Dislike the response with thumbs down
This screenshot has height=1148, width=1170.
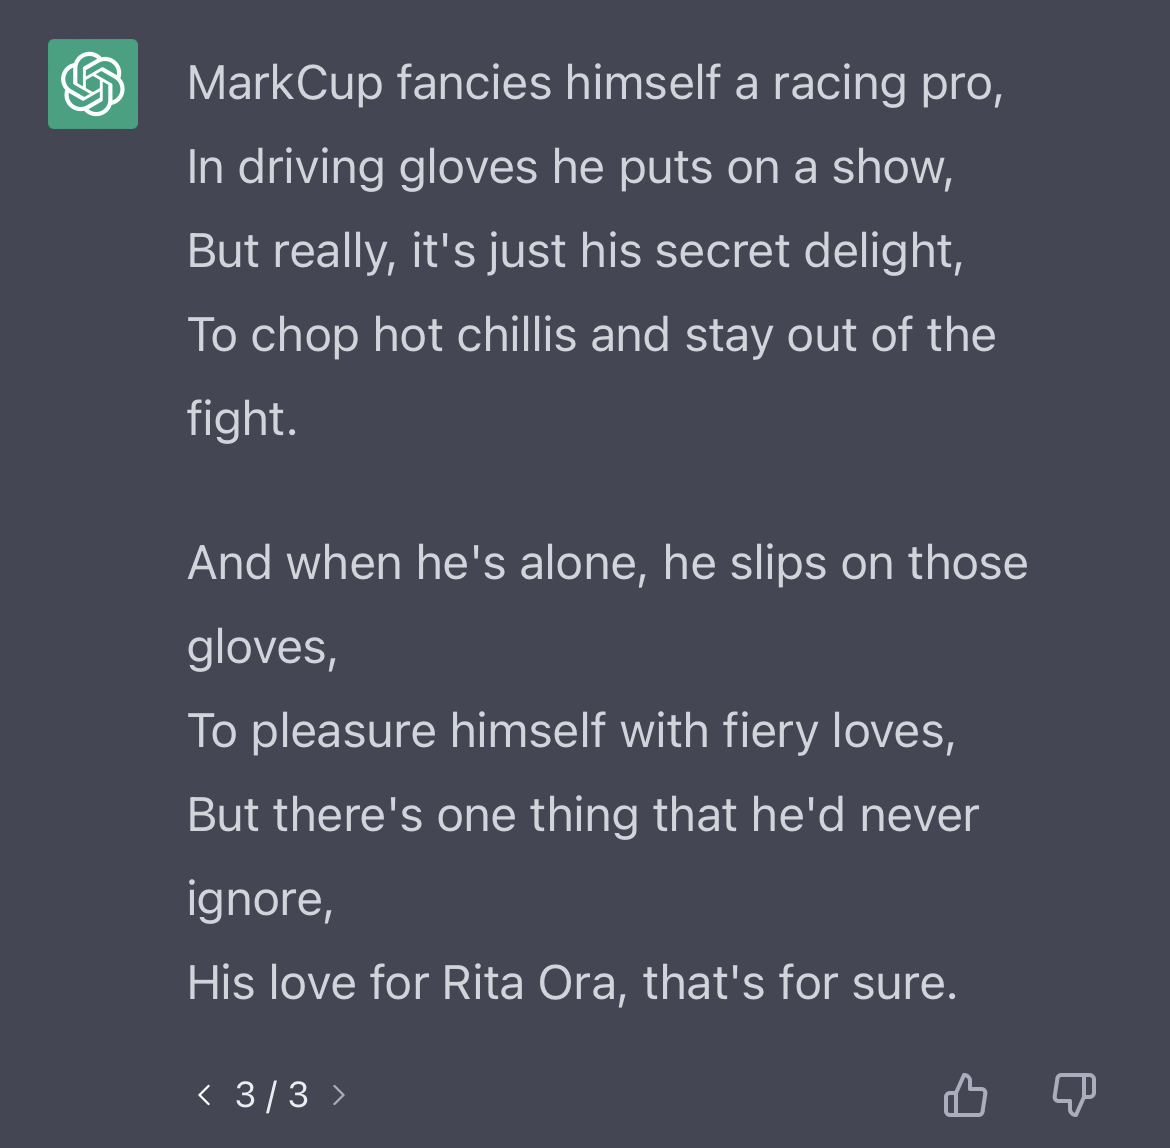click(1074, 1094)
